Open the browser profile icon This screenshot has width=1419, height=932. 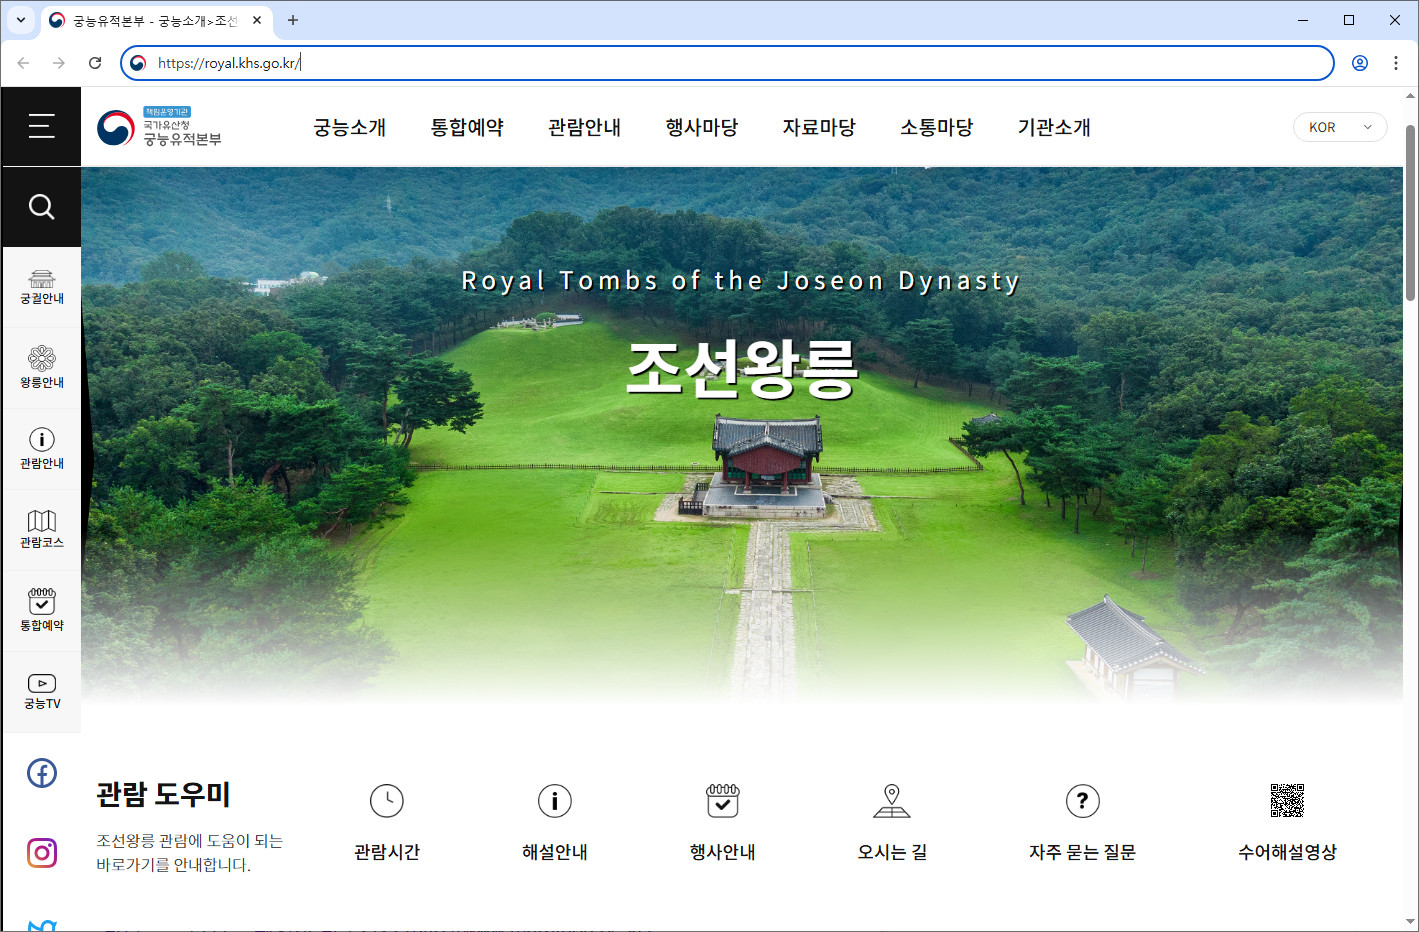(1360, 63)
